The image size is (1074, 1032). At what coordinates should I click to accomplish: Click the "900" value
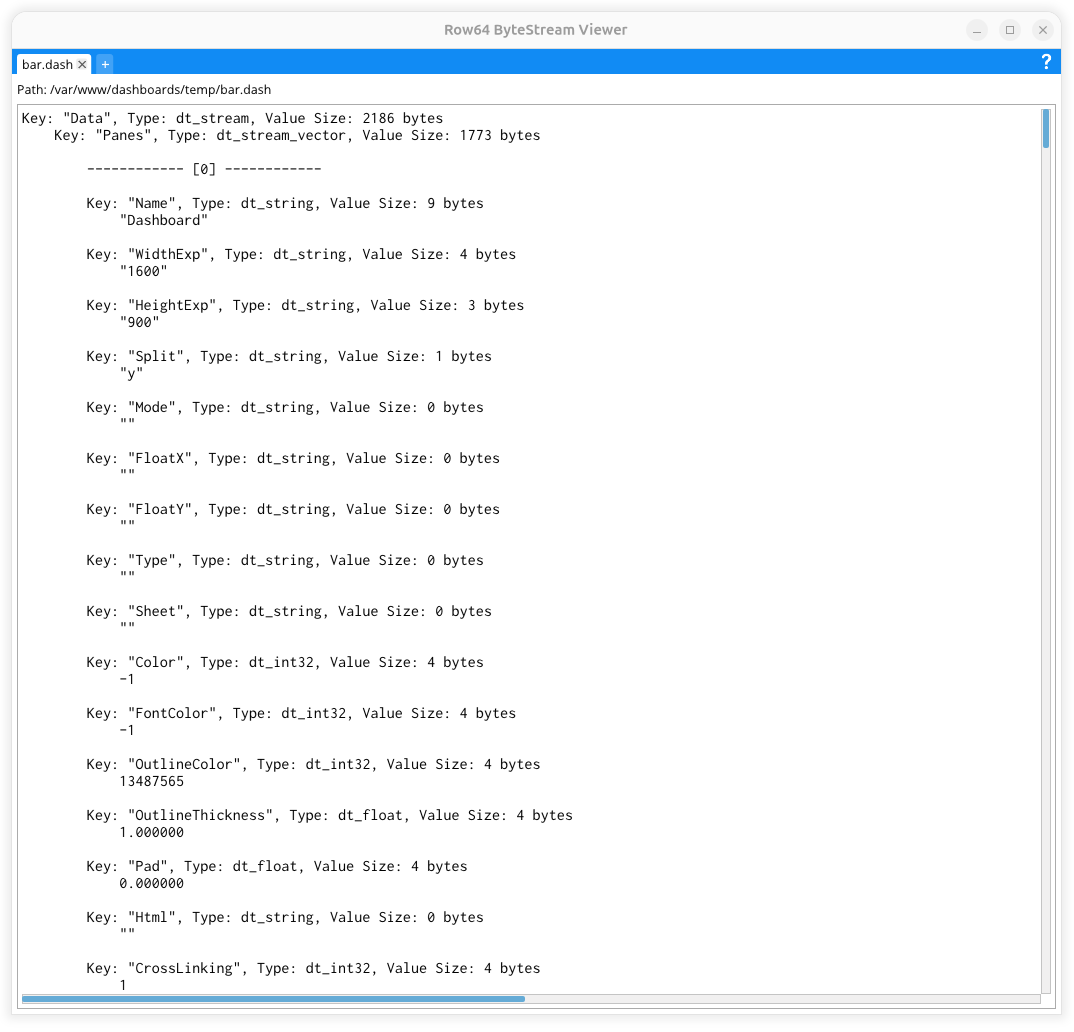139,323
